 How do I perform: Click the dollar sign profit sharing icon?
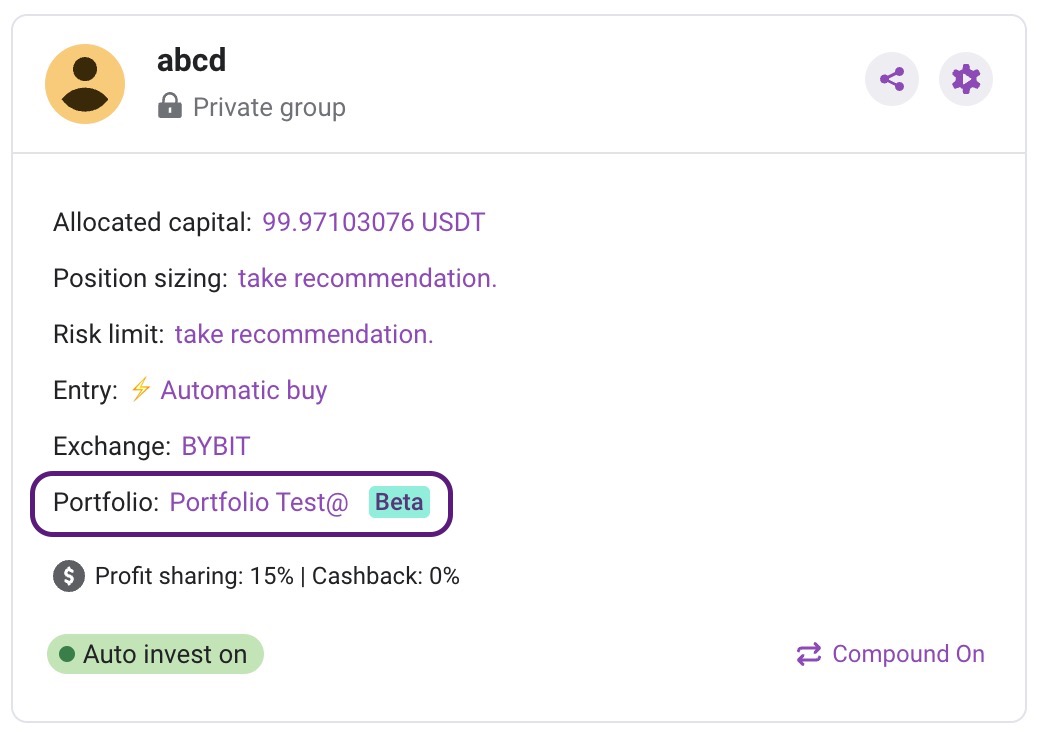pyautogui.click(x=68, y=576)
